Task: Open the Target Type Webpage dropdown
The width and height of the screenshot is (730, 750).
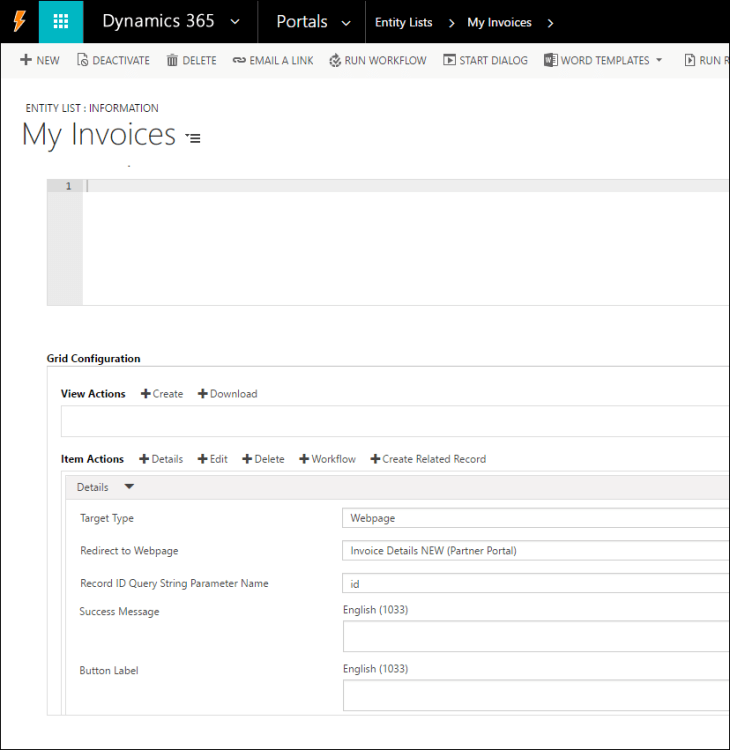Action: [x=535, y=518]
